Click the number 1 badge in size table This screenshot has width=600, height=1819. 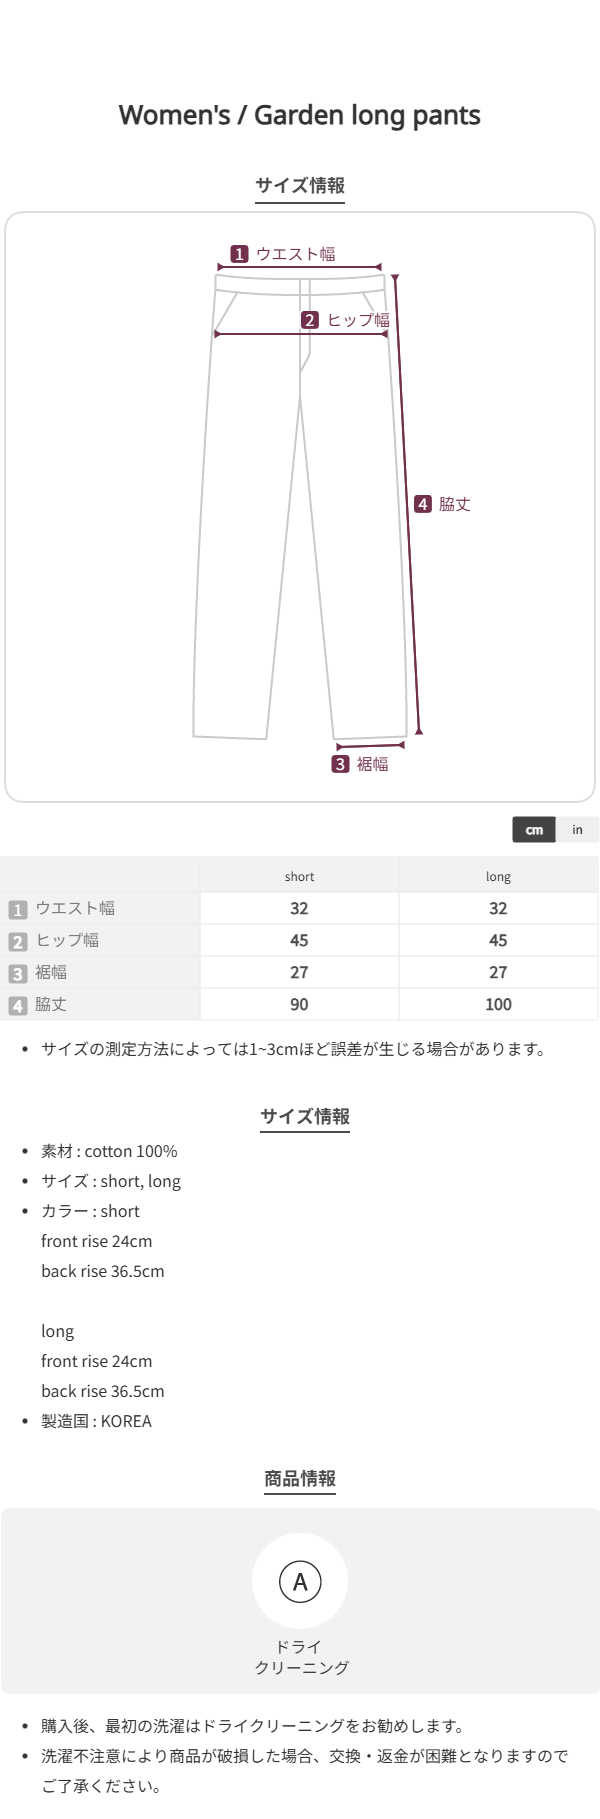pos(18,909)
